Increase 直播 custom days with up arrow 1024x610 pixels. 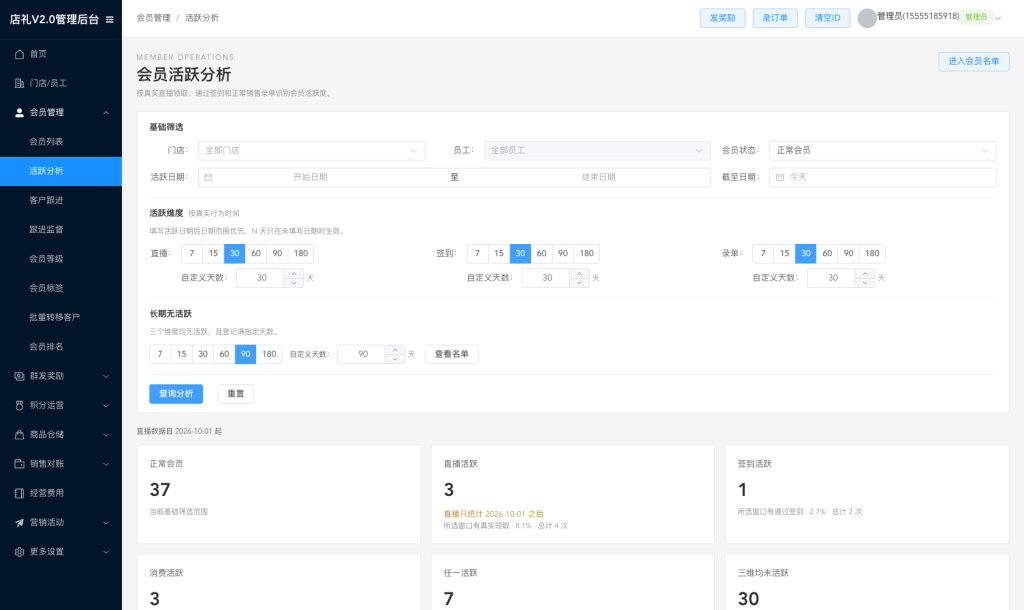[x=294, y=274]
